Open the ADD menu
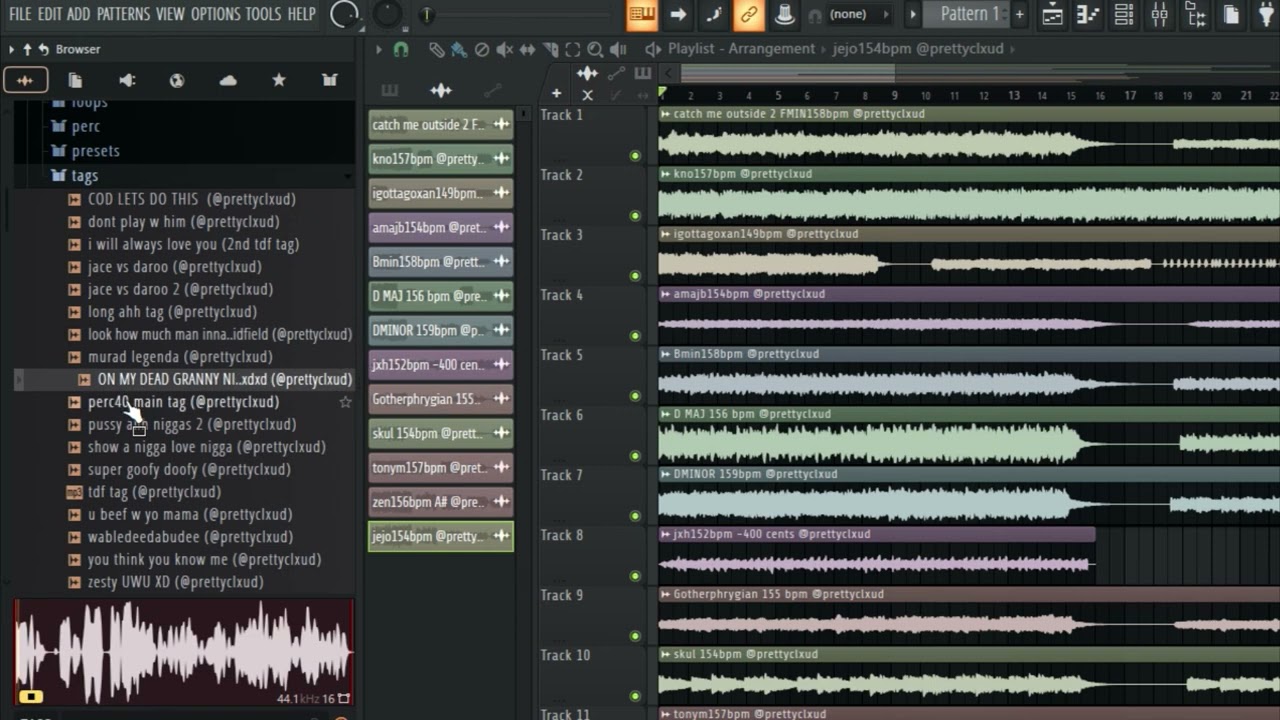Screen dimensions: 1280x720 click(x=78, y=14)
